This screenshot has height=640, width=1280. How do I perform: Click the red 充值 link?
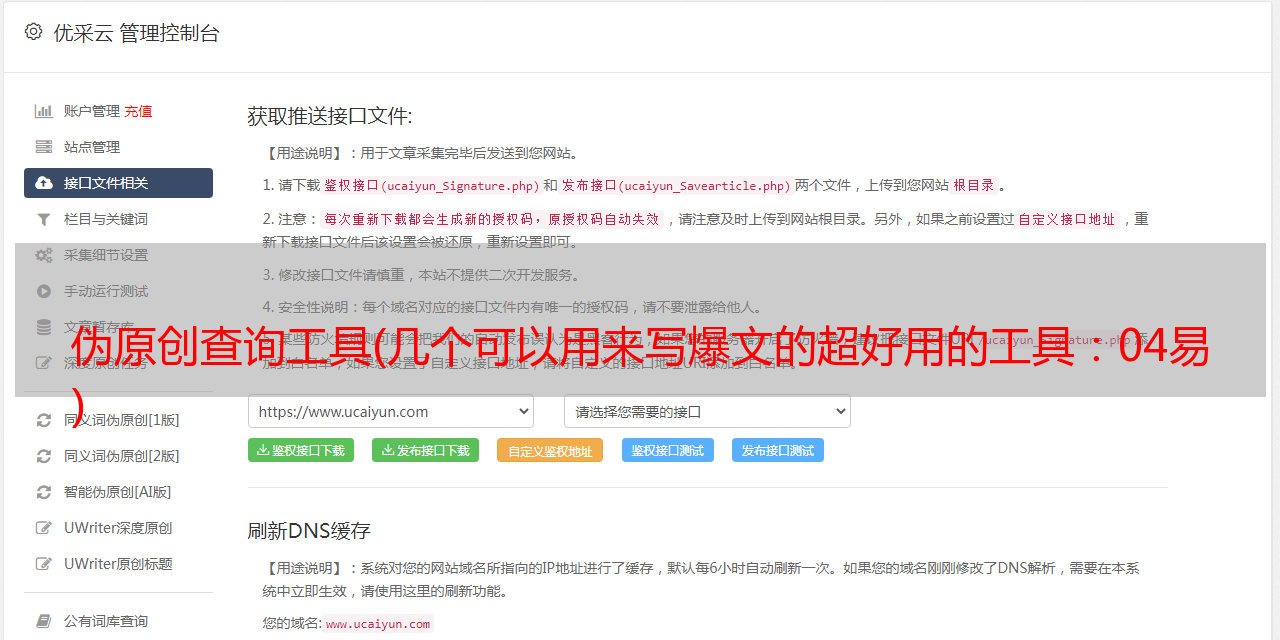tap(138, 111)
